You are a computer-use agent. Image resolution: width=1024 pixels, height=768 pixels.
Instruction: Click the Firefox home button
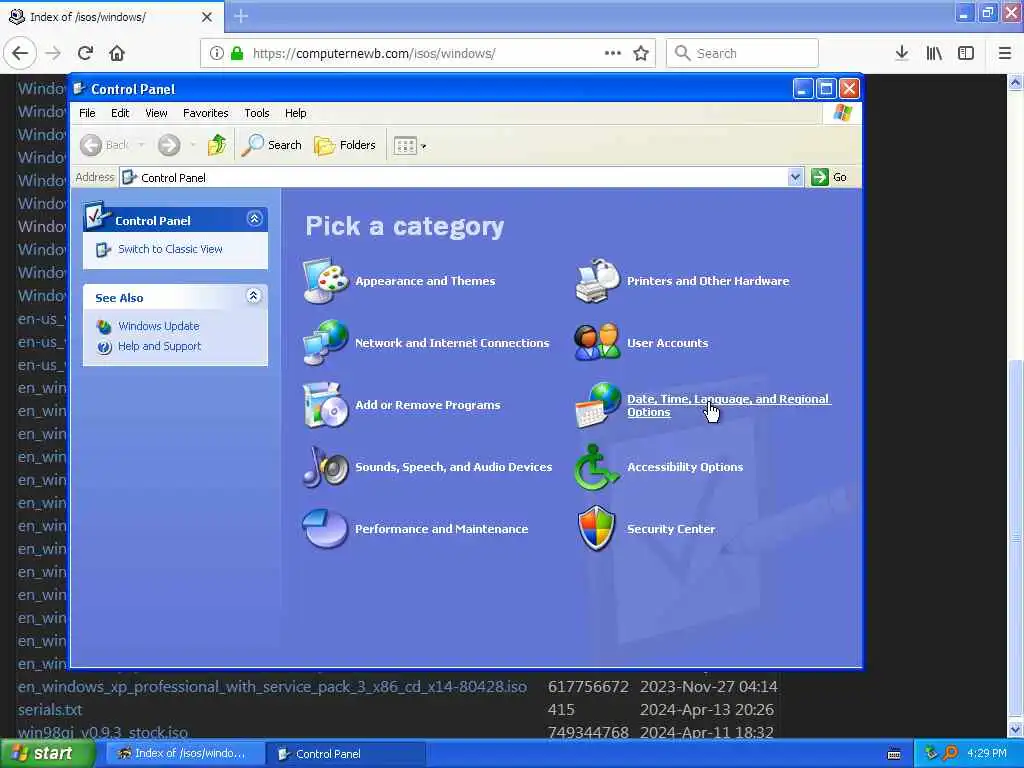[117, 53]
